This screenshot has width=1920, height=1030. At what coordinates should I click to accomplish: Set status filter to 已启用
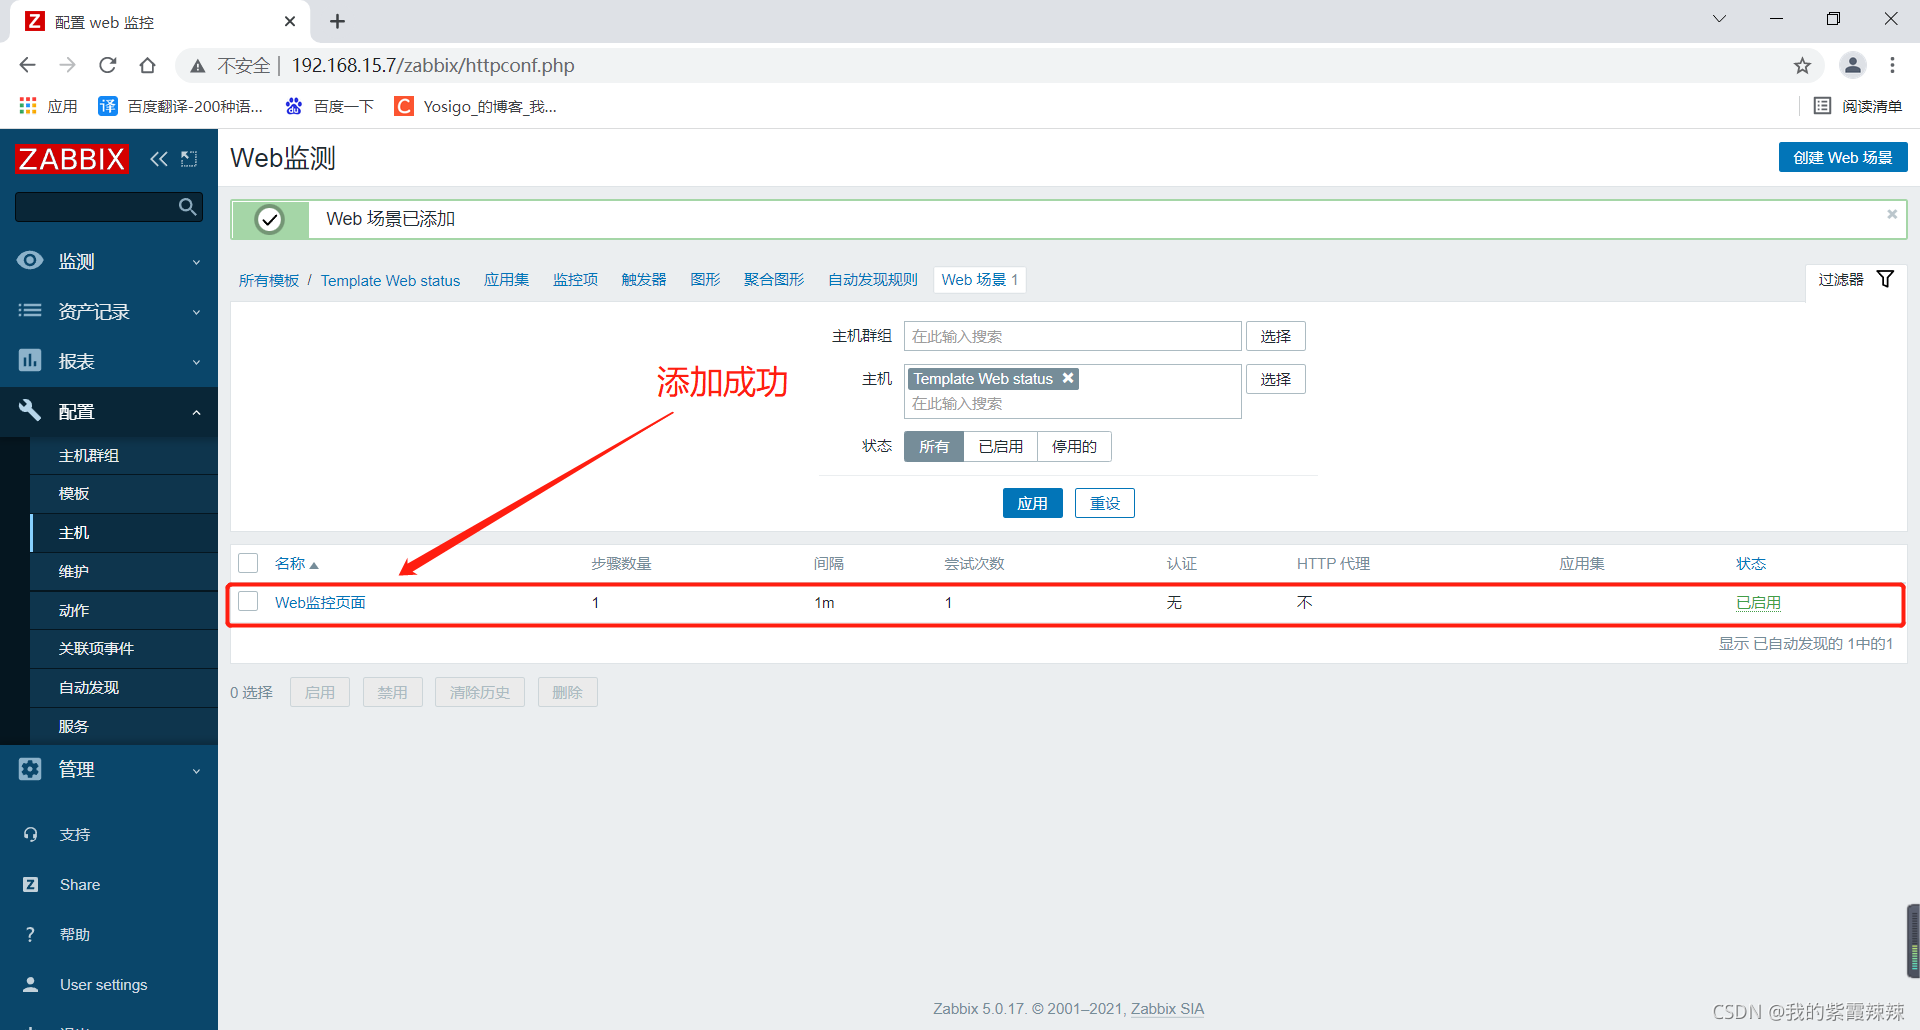1000,446
